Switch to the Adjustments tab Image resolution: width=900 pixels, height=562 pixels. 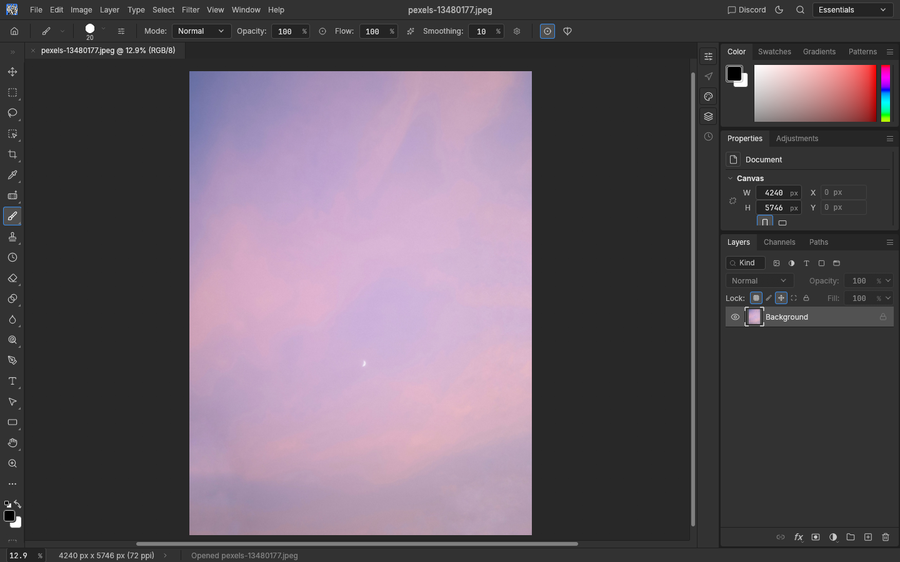(797, 138)
